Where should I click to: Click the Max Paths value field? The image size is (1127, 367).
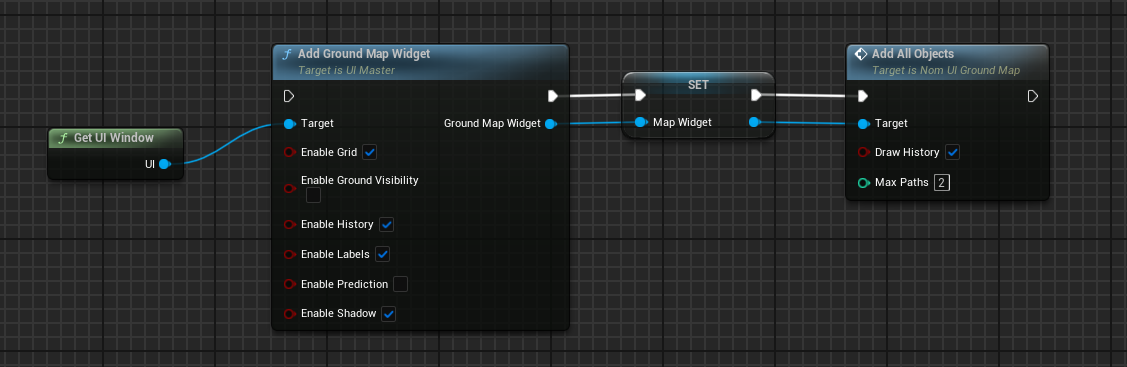coord(942,182)
